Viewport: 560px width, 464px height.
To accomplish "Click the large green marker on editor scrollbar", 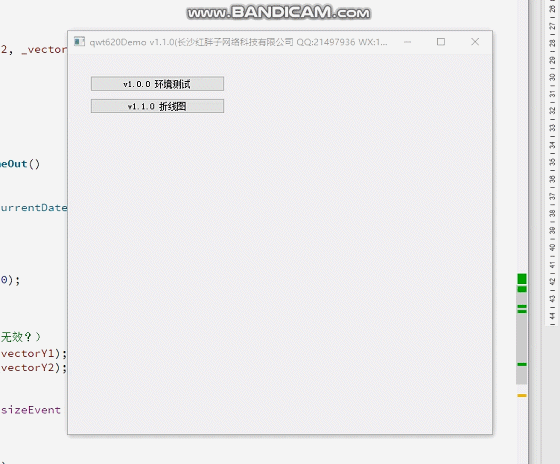I will click(x=522, y=279).
